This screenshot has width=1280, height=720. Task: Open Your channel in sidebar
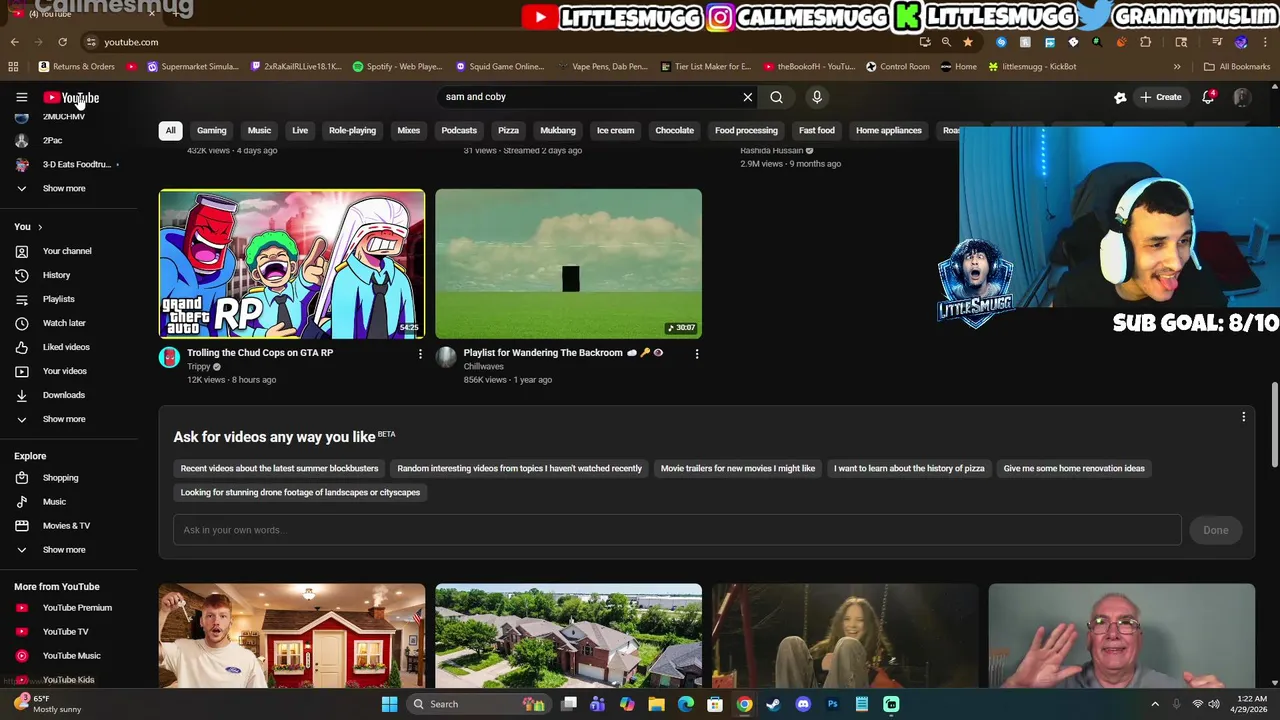tap(67, 251)
